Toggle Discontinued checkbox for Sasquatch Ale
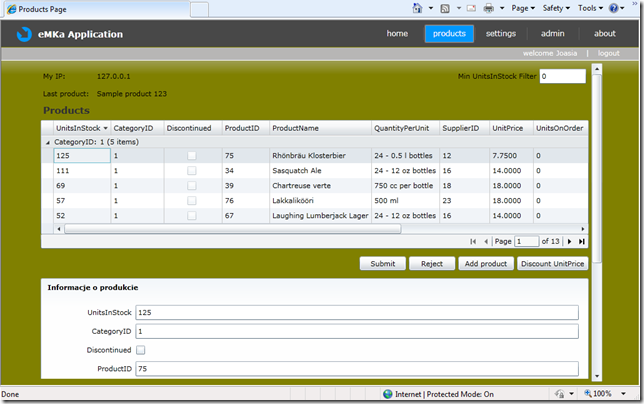This screenshot has width=644, height=404. 191,170
